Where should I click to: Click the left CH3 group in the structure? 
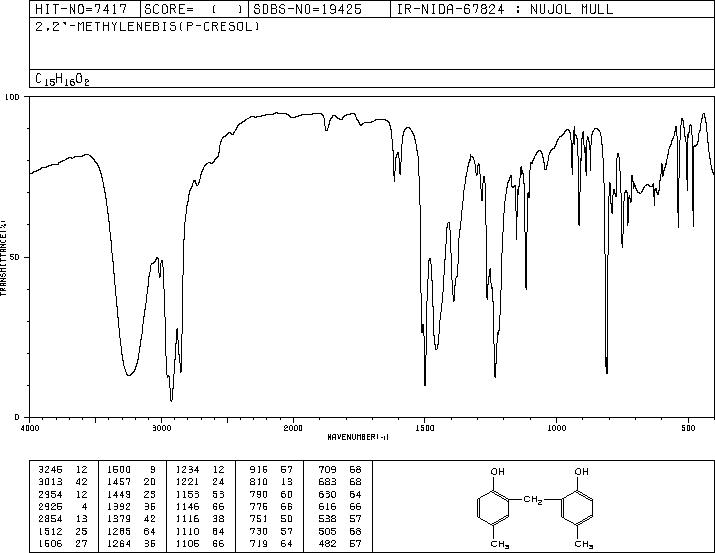500,544
